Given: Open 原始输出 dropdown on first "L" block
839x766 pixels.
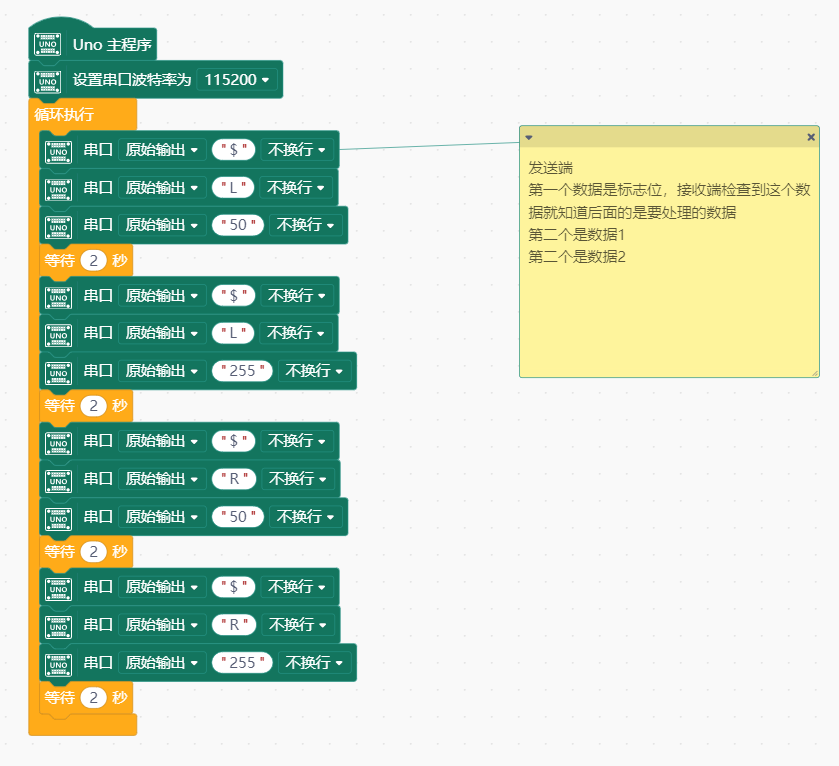Looking at the screenshot, I should tap(162, 188).
